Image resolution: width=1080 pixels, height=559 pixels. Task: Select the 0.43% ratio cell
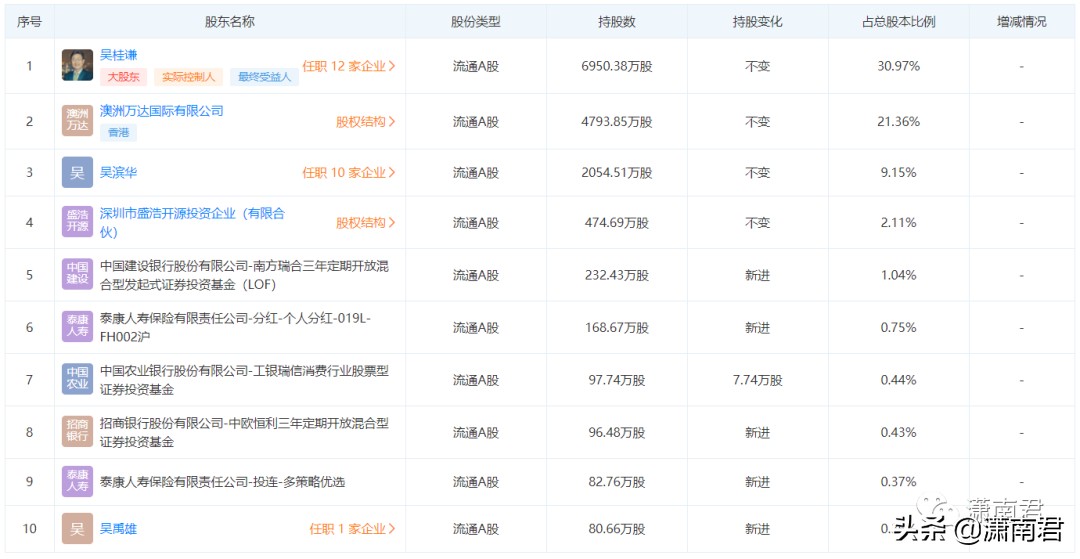coord(899,433)
